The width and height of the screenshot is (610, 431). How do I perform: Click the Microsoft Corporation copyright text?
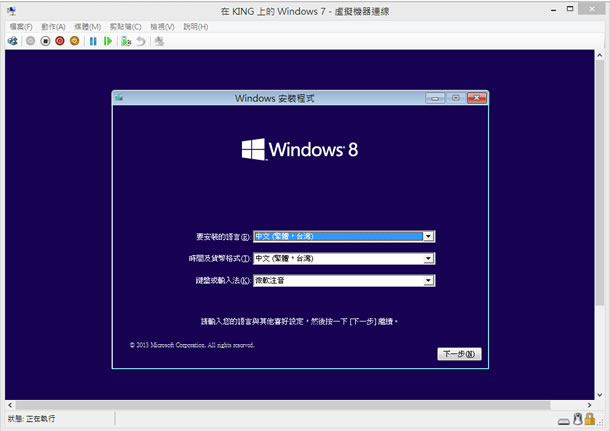click(x=192, y=345)
